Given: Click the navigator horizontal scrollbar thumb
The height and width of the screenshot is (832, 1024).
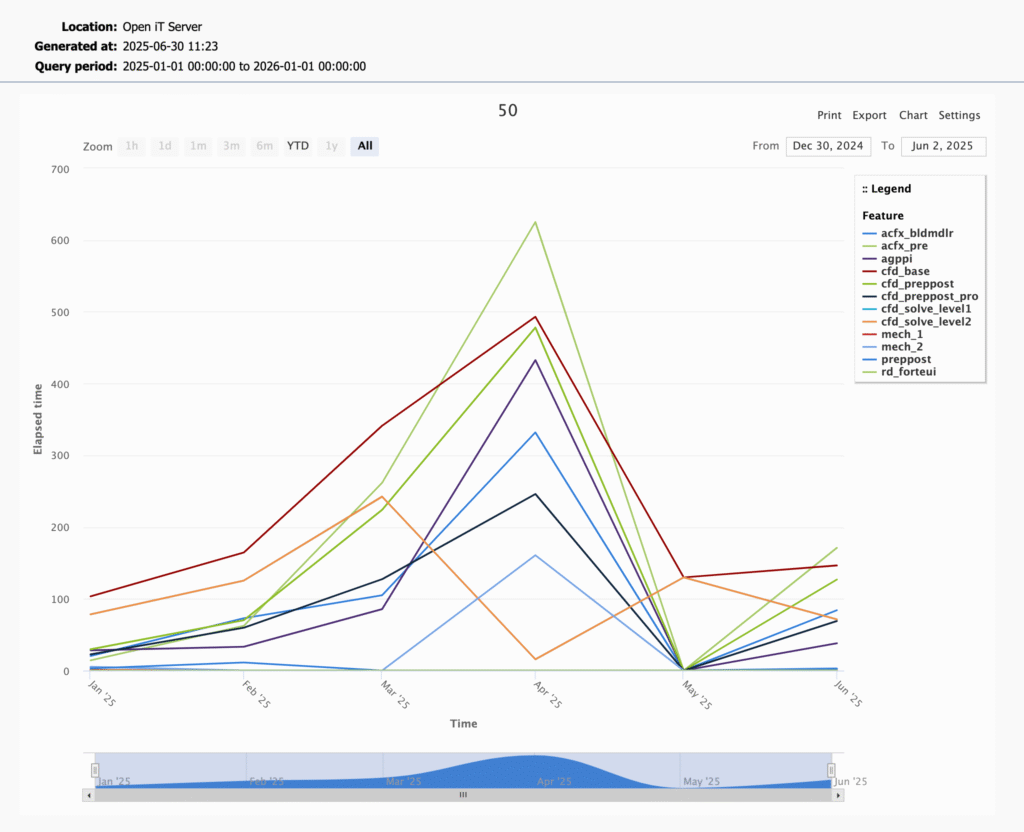Looking at the screenshot, I should point(463,795).
